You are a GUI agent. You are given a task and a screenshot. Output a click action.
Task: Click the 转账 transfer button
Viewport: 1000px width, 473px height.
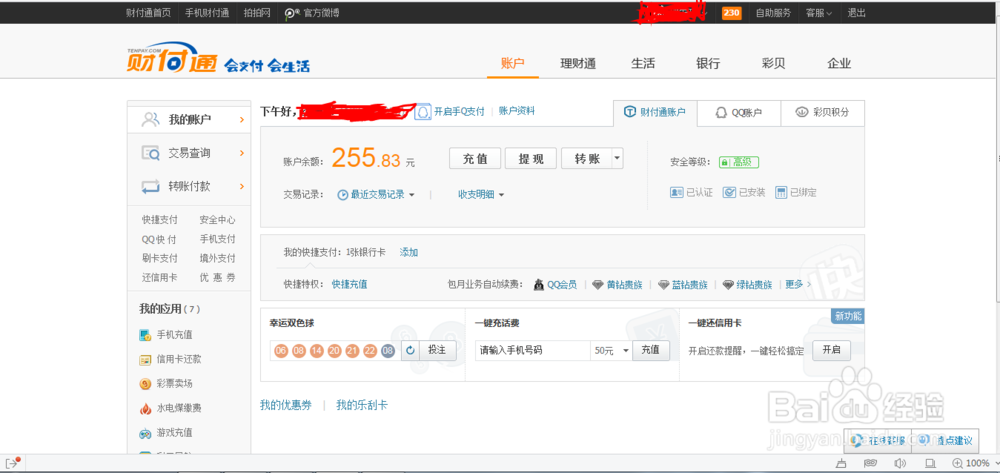(587, 158)
